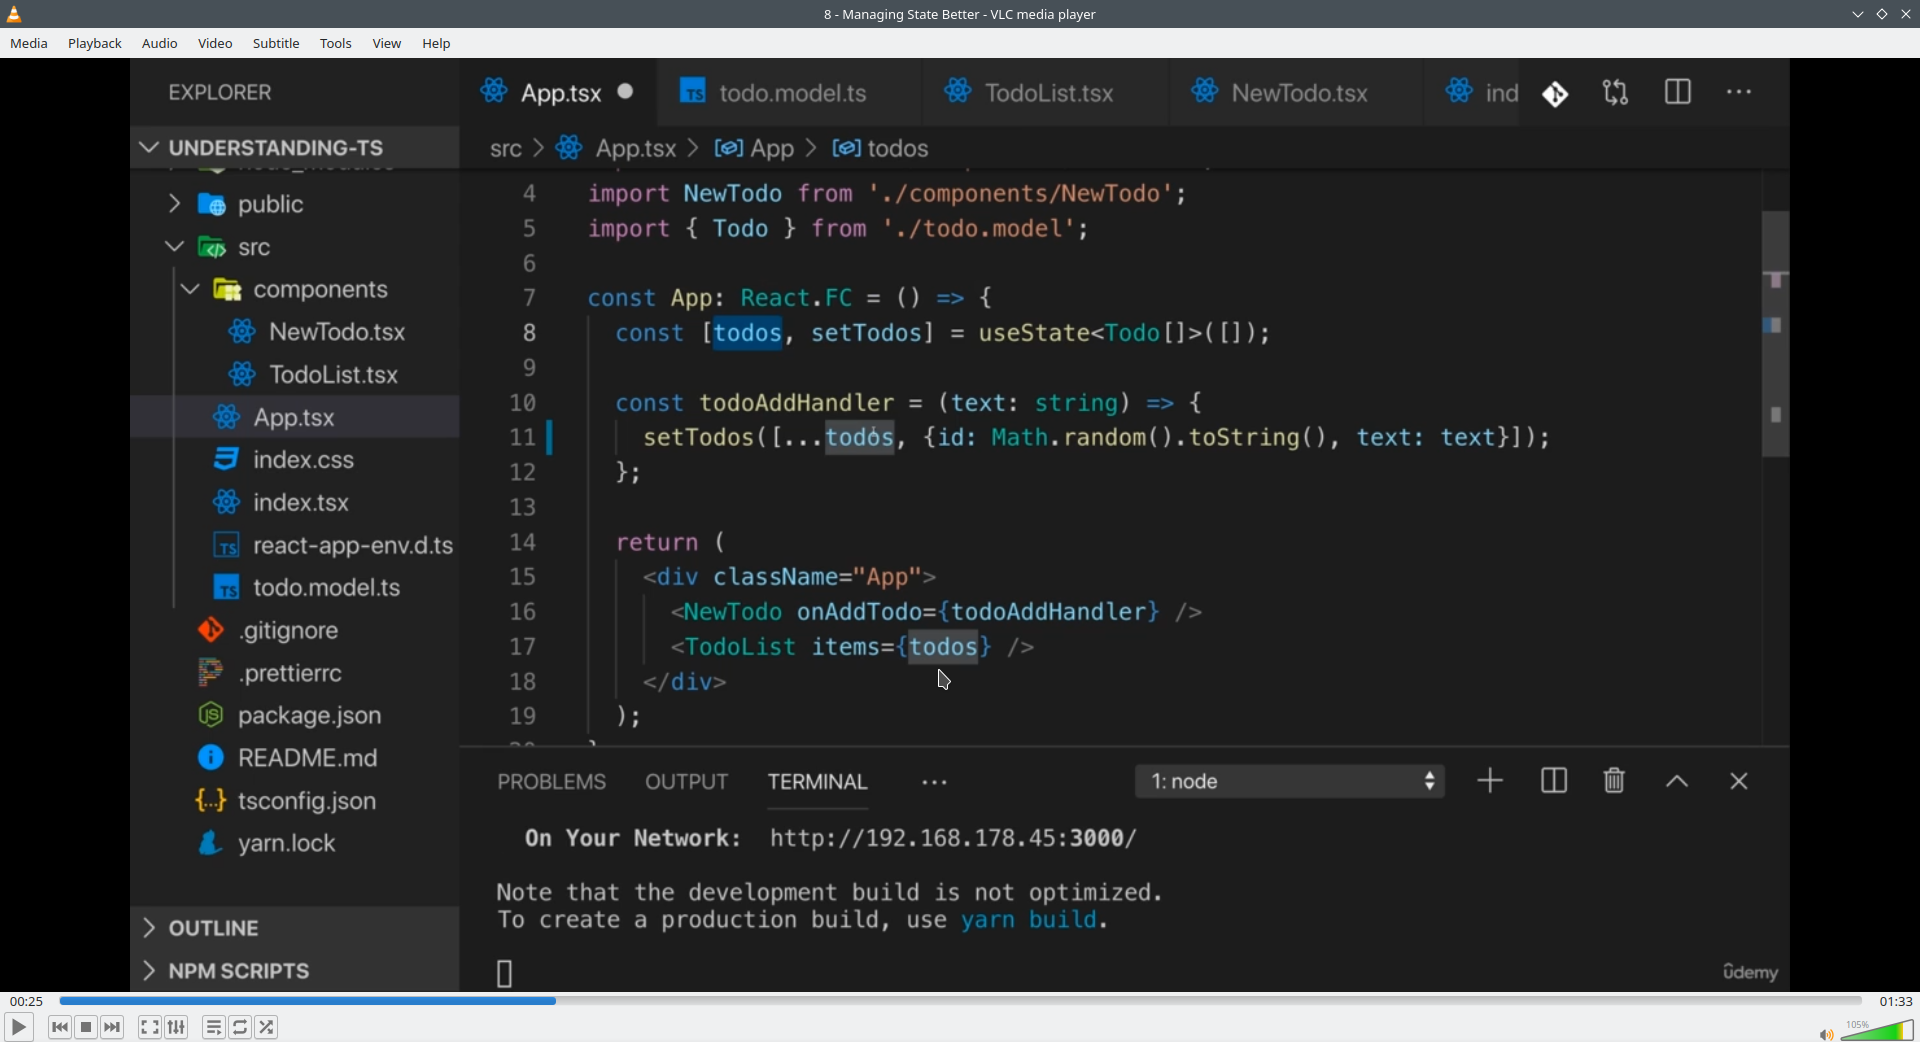
Task: Toggle remaining time on total duration
Action: 1896,1001
